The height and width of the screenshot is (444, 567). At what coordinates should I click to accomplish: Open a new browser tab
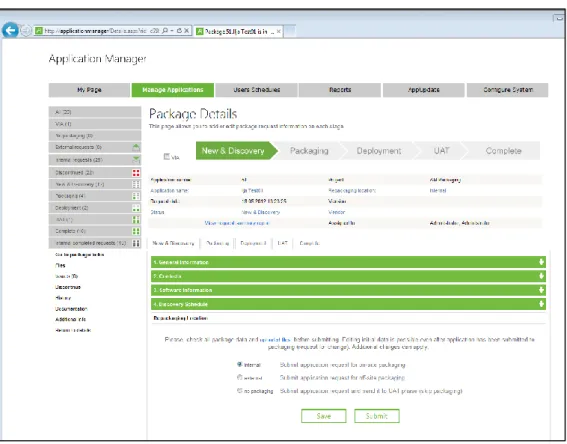click(290, 31)
